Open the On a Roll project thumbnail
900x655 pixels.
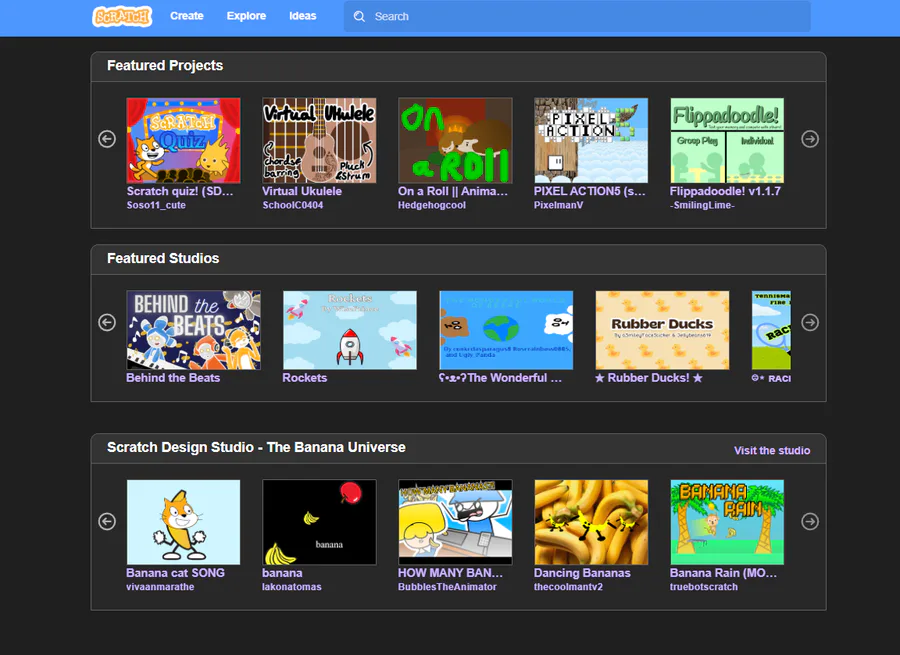click(x=455, y=140)
